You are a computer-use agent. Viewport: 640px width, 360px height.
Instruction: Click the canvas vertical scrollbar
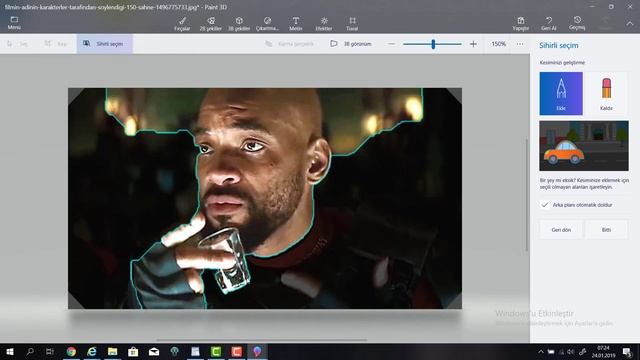[x=527, y=195]
